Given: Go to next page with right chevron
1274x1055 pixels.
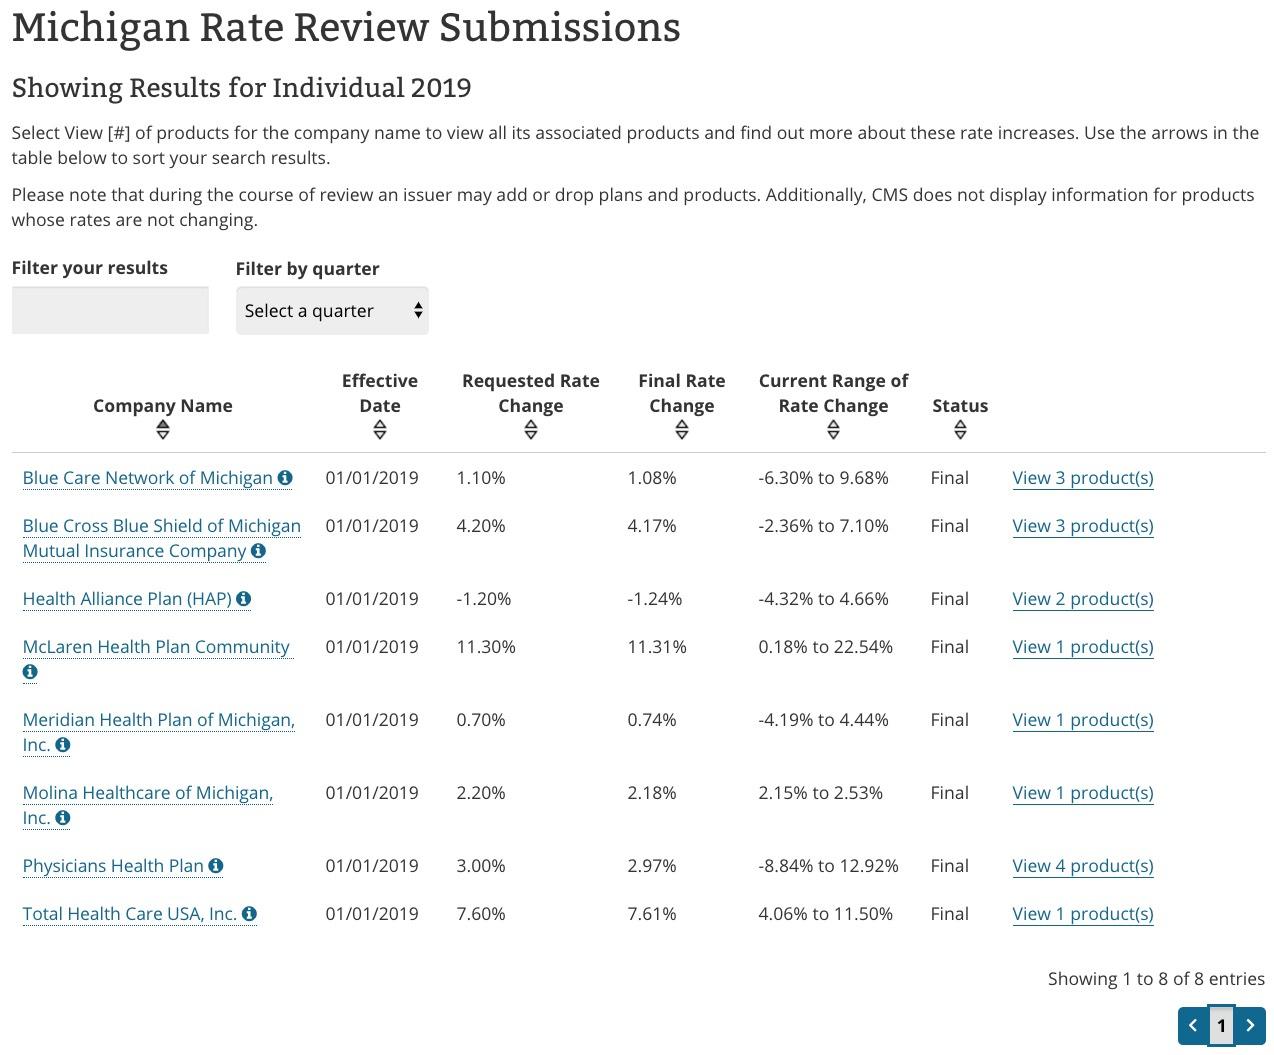Looking at the screenshot, I should point(1250,1025).
